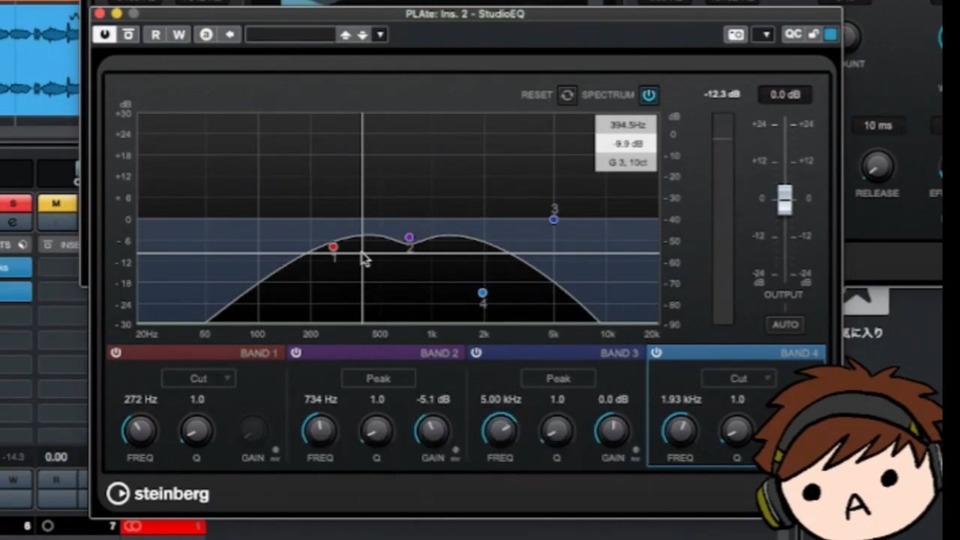Click the Band 3 Q knob
The width and height of the screenshot is (960, 540).
(556, 430)
